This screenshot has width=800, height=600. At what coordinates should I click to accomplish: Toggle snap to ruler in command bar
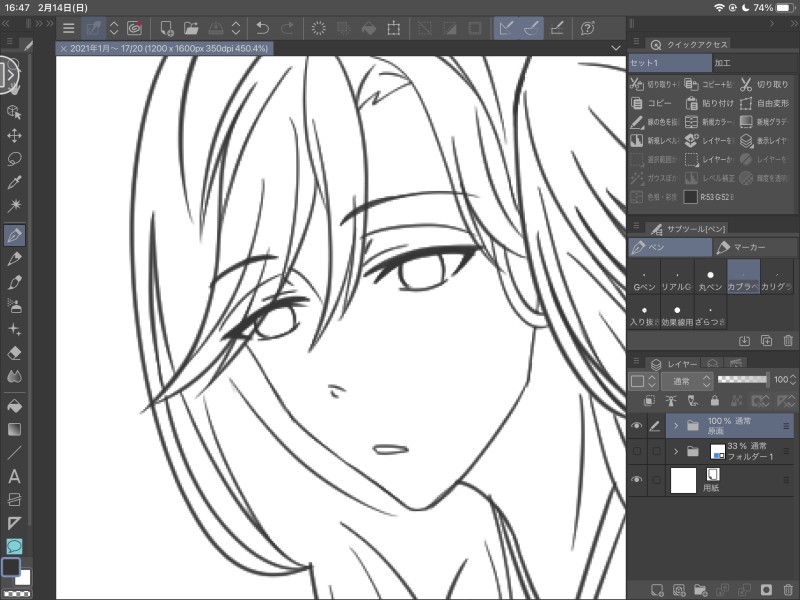tap(506, 28)
